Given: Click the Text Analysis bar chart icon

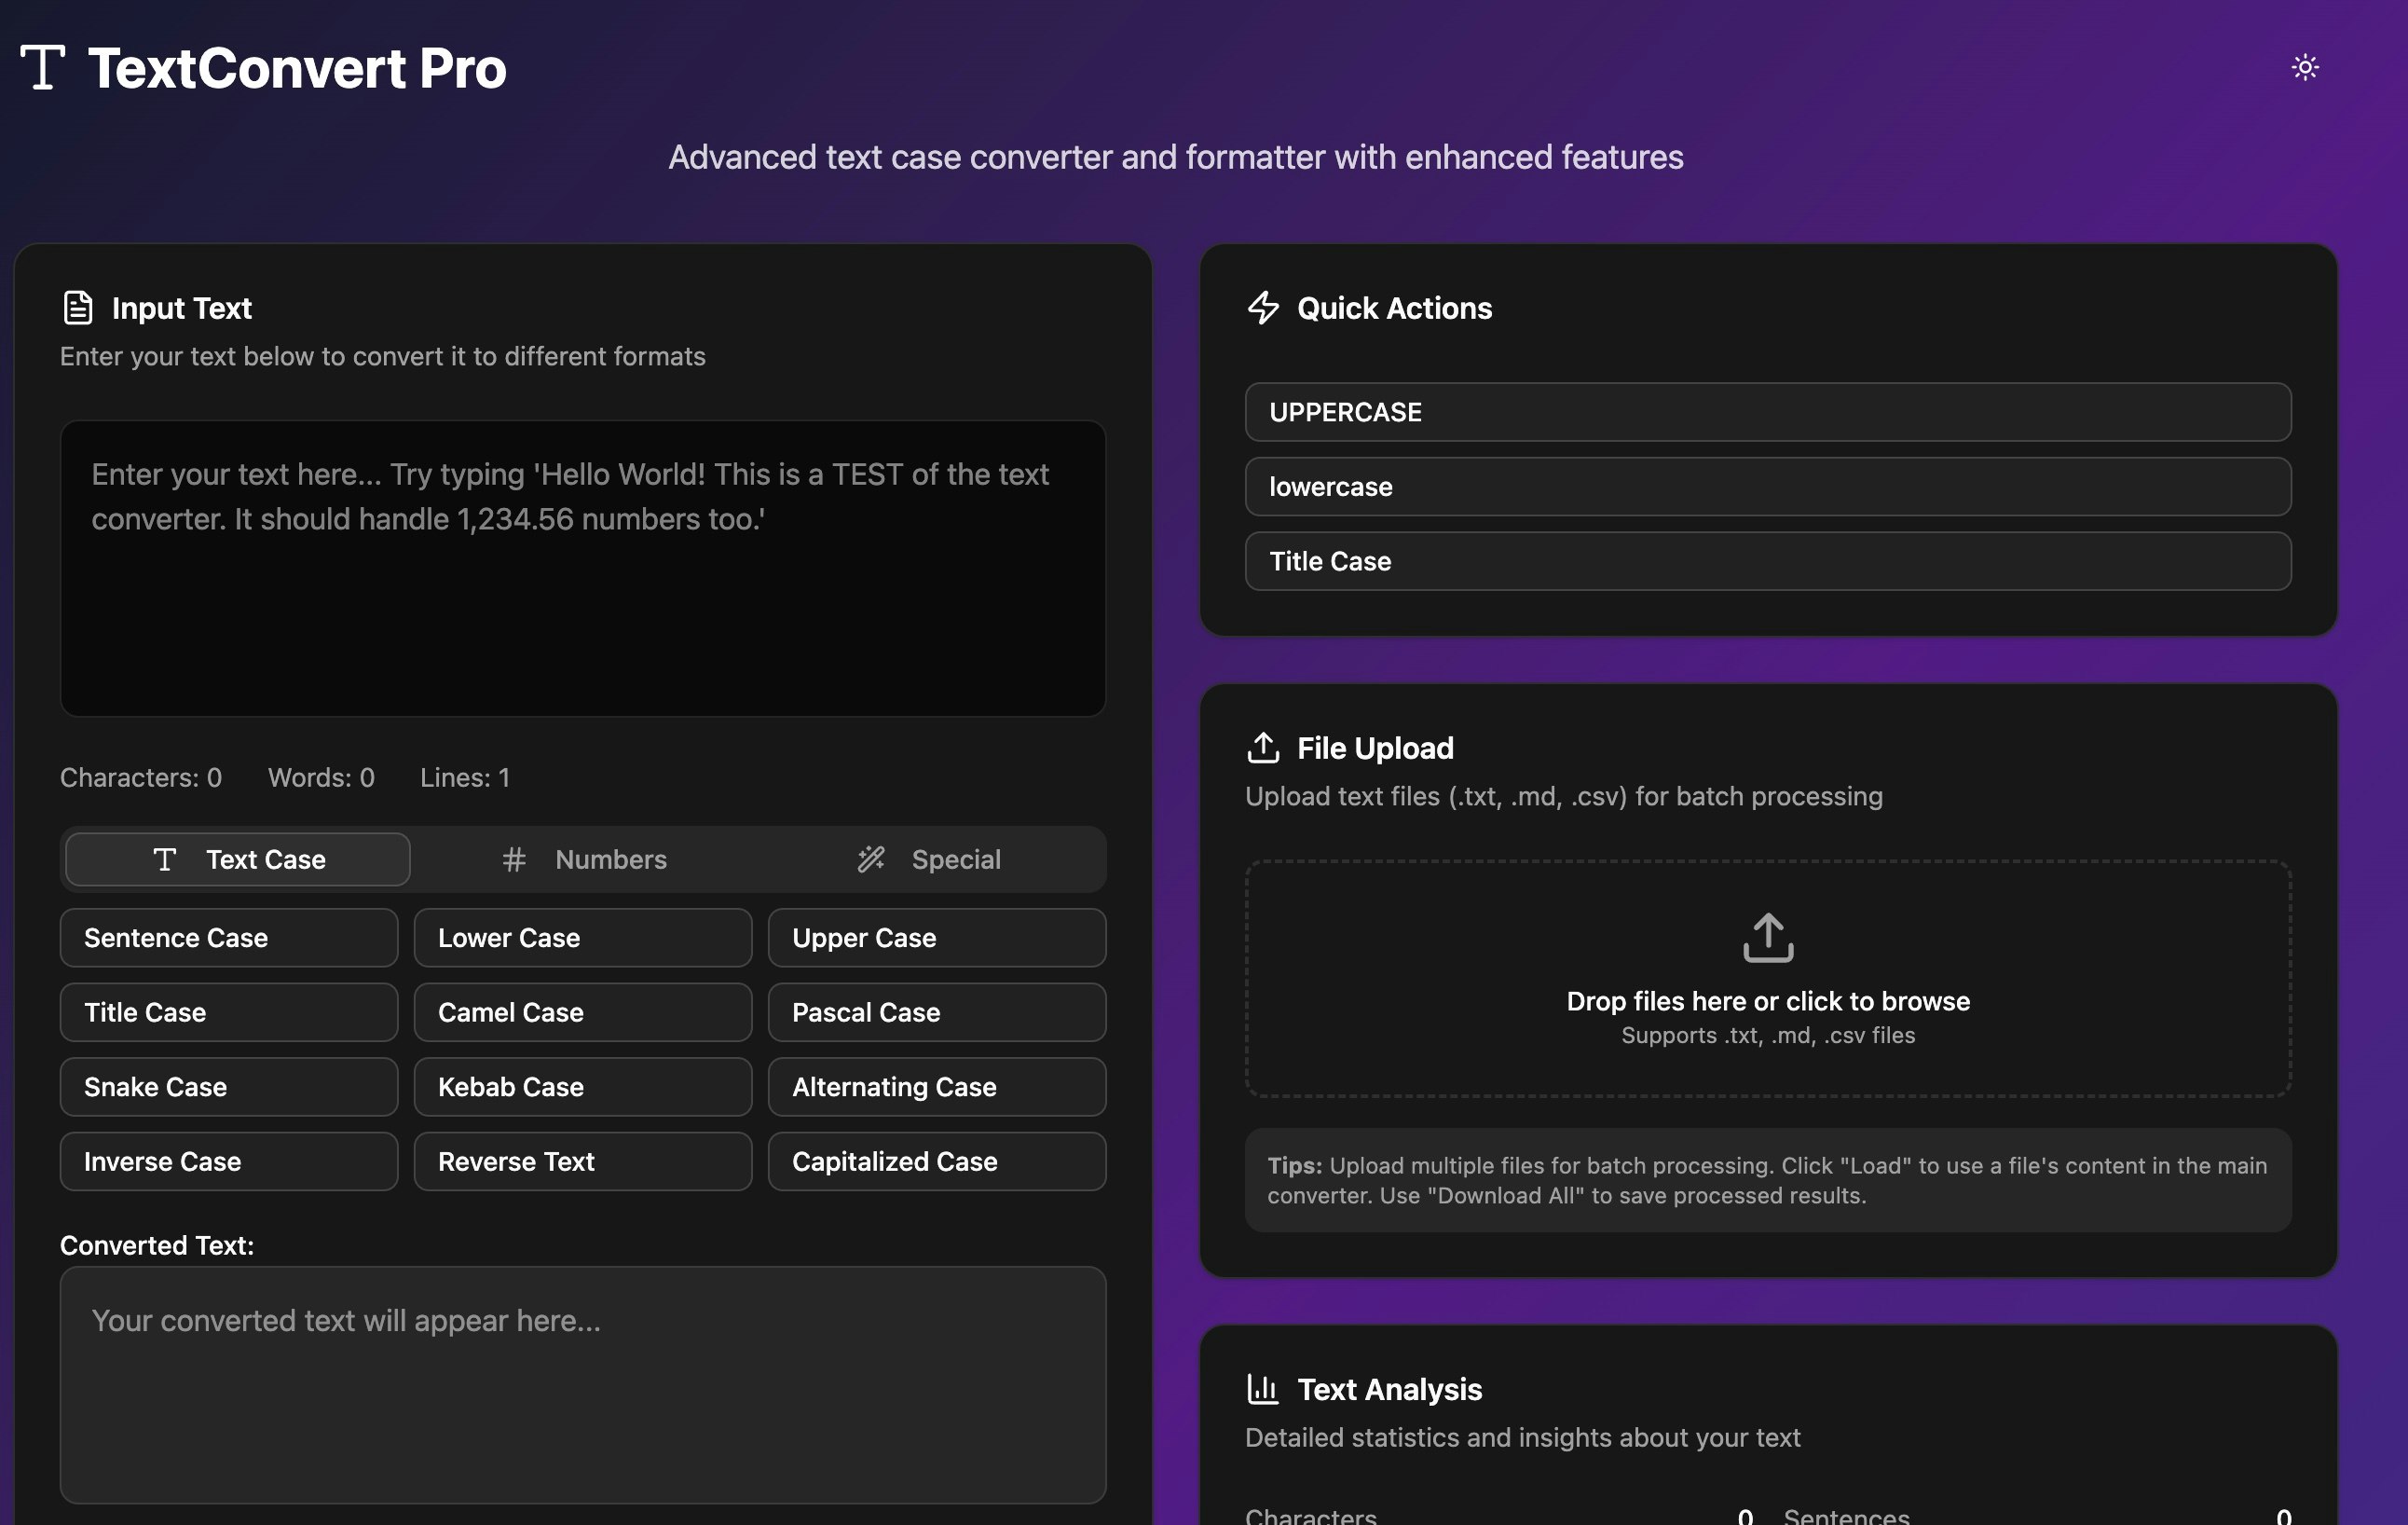Looking at the screenshot, I should coord(1263,1389).
